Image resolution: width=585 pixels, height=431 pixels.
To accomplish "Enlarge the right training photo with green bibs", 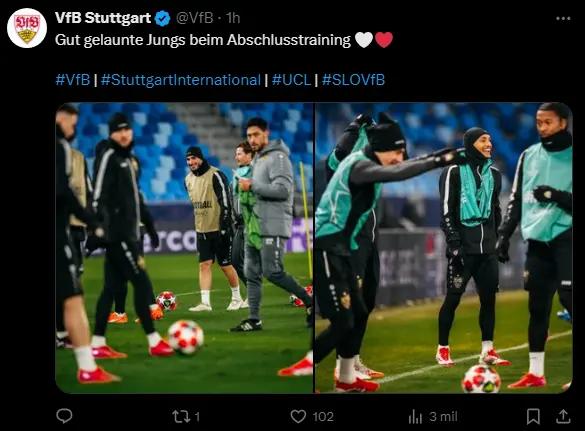I will [444, 248].
